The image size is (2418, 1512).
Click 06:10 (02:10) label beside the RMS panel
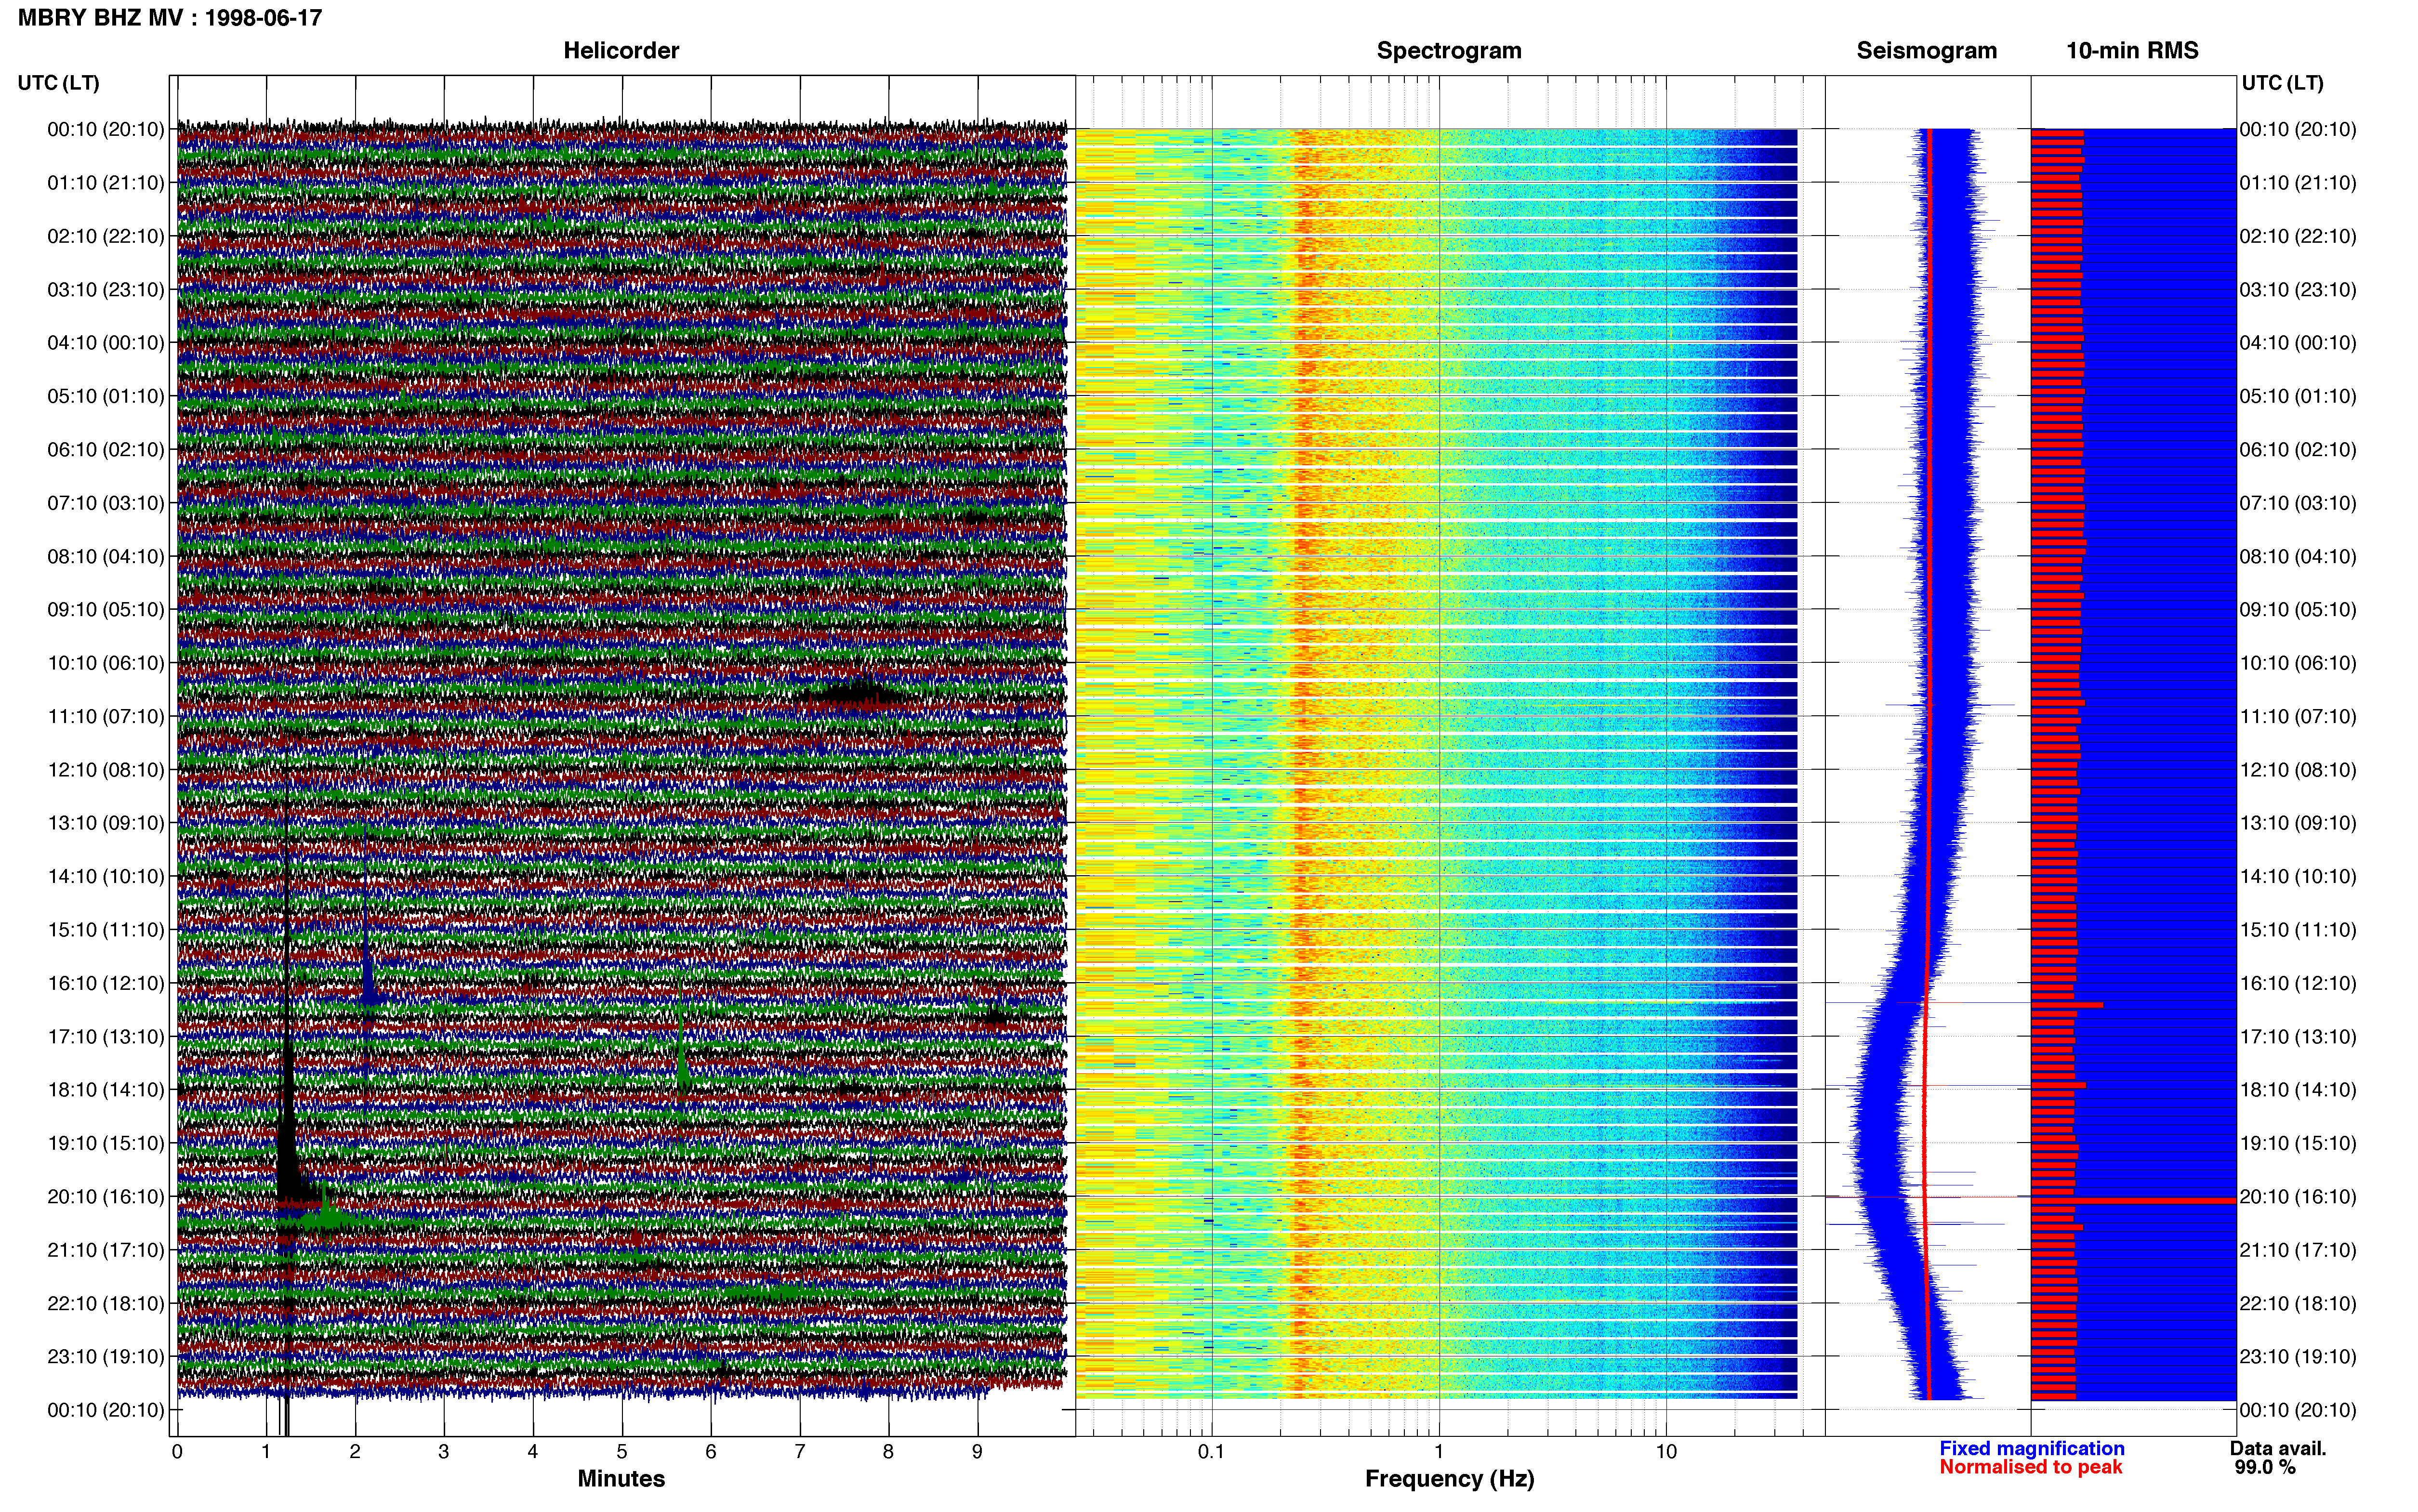(2298, 450)
